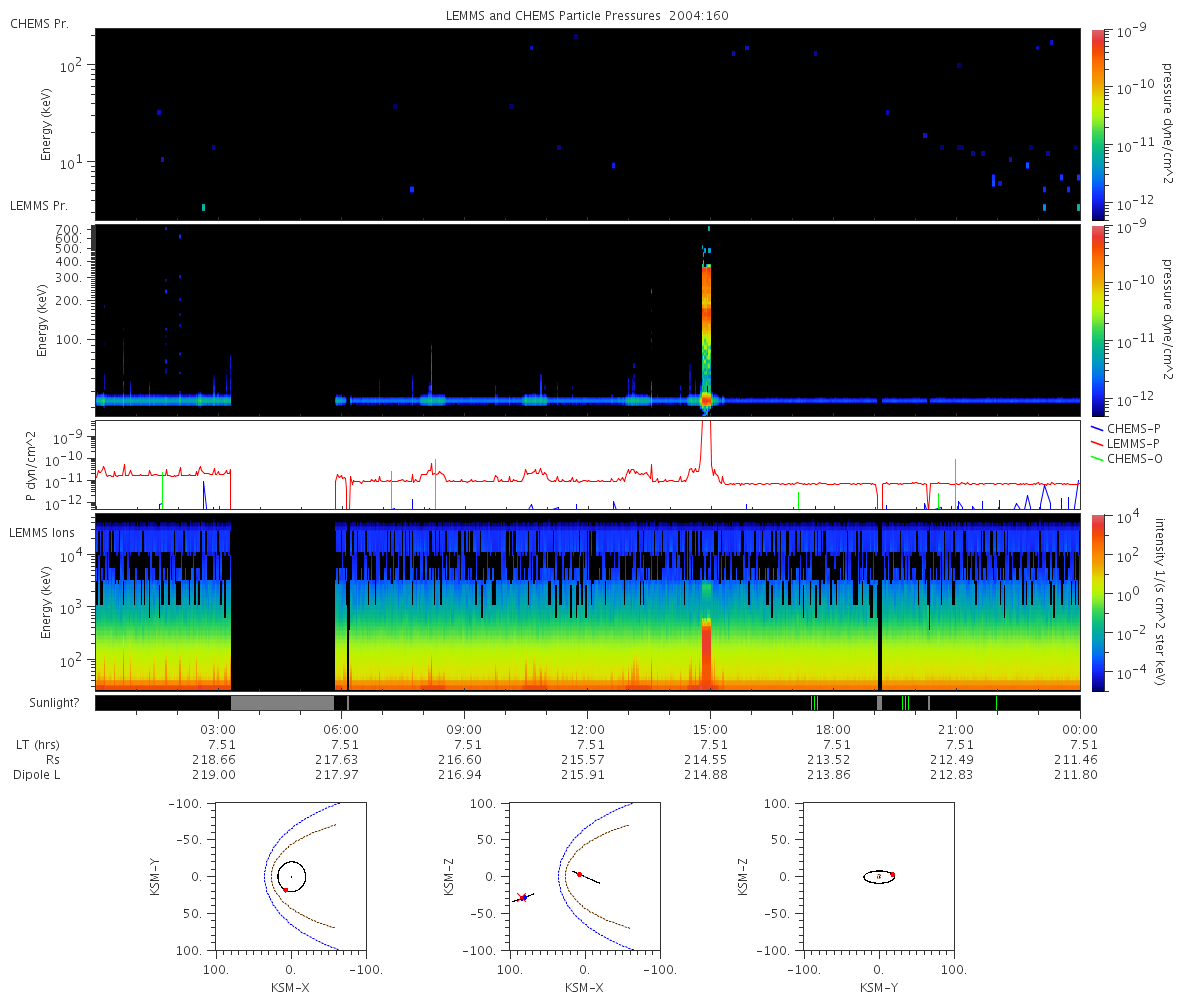Click the gray block in the Sunlight bar
Viewport: 1200px width, 1000px height.
click(283, 703)
